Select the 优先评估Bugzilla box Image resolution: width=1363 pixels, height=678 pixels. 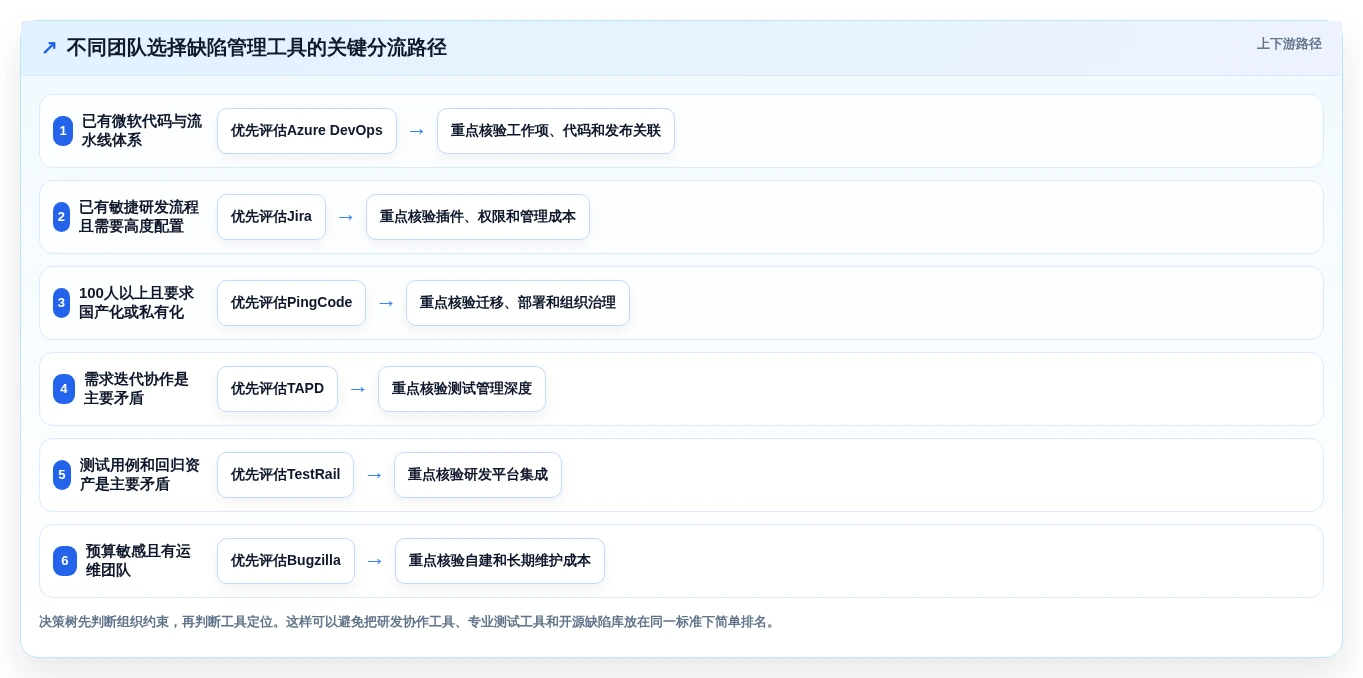coord(286,561)
